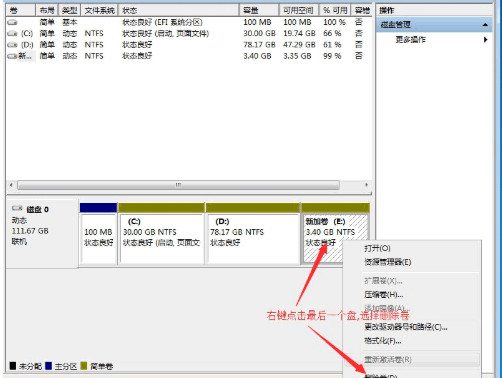Choose 格式化(F)... from the context menu
The height and width of the screenshot is (378, 502).
pyautogui.click(x=382, y=341)
